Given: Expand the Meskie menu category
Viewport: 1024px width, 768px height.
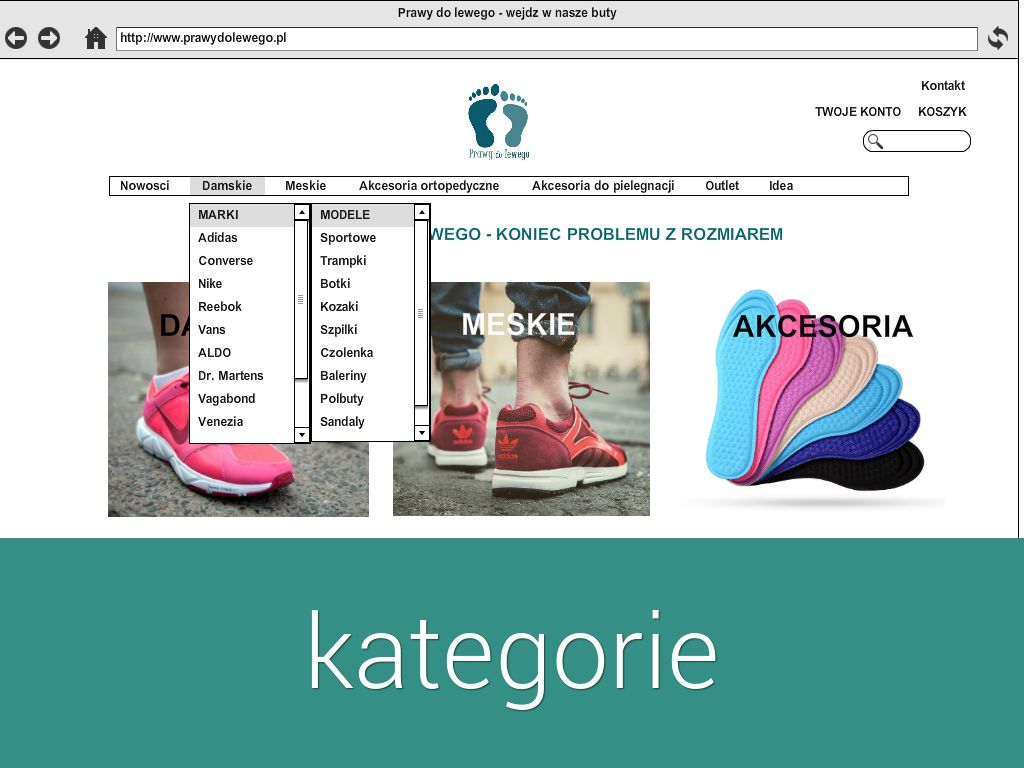Looking at the screenshot, I should [305, 186].
